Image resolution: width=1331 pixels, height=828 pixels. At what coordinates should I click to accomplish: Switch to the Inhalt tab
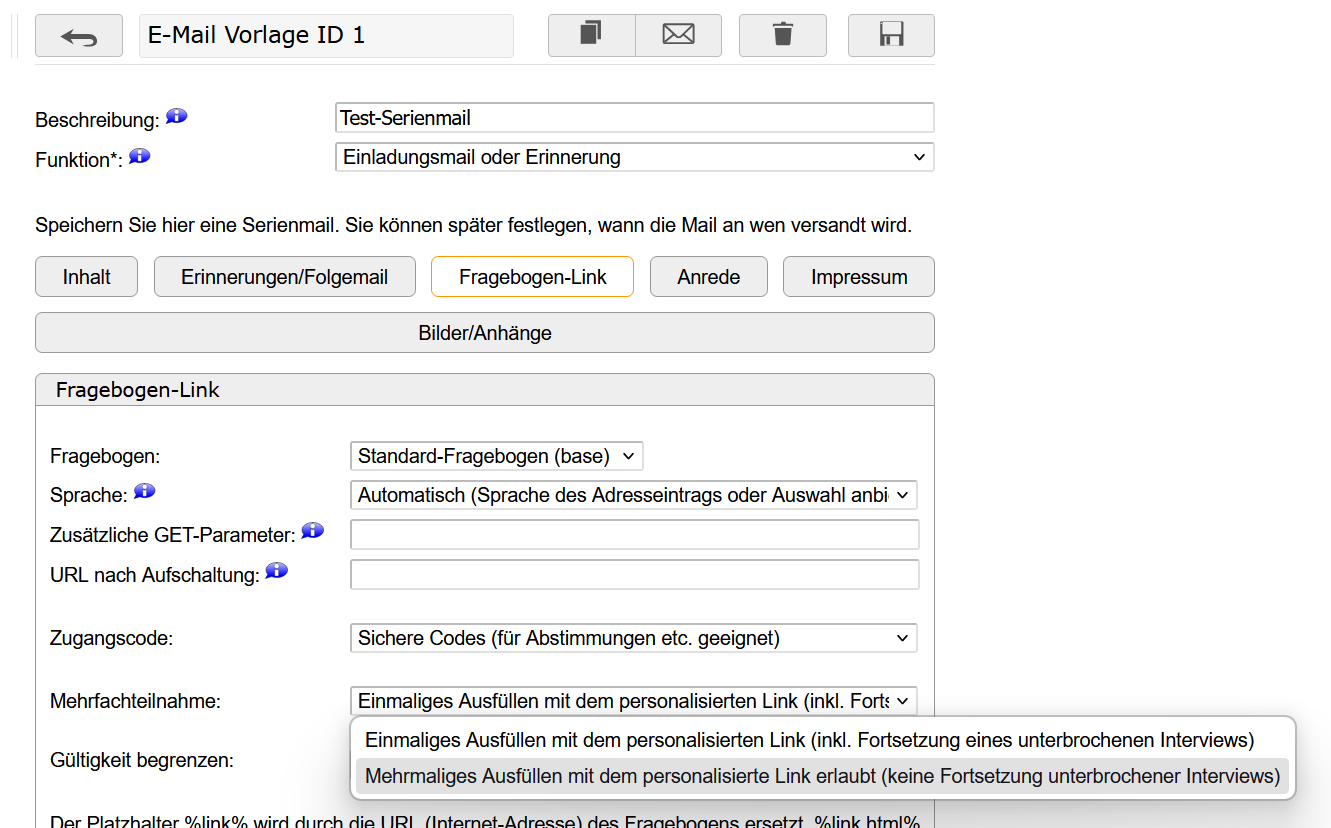pos(86,276)
